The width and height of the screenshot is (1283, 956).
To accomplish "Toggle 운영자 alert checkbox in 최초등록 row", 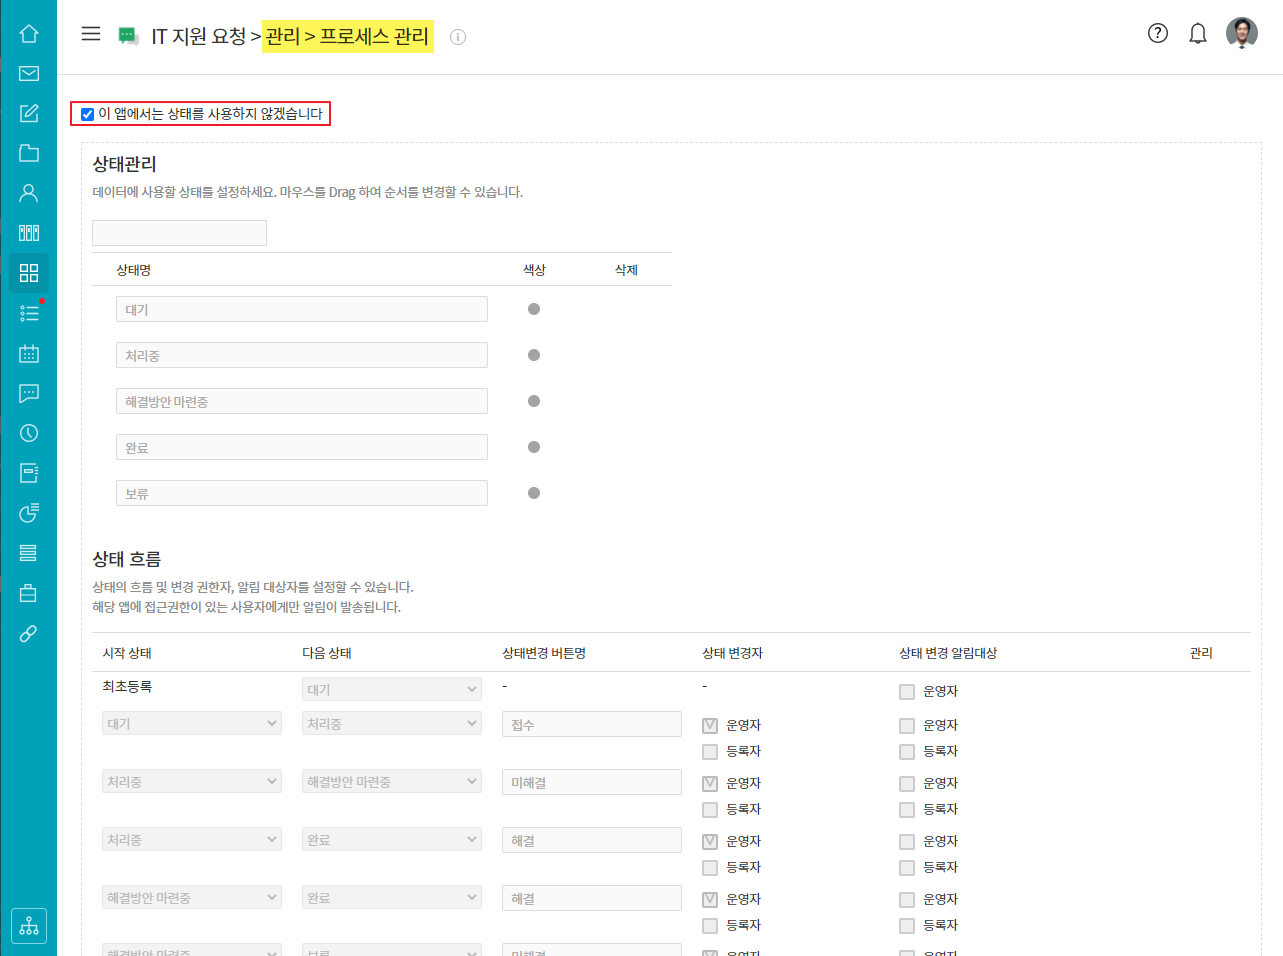I will 907,692.
